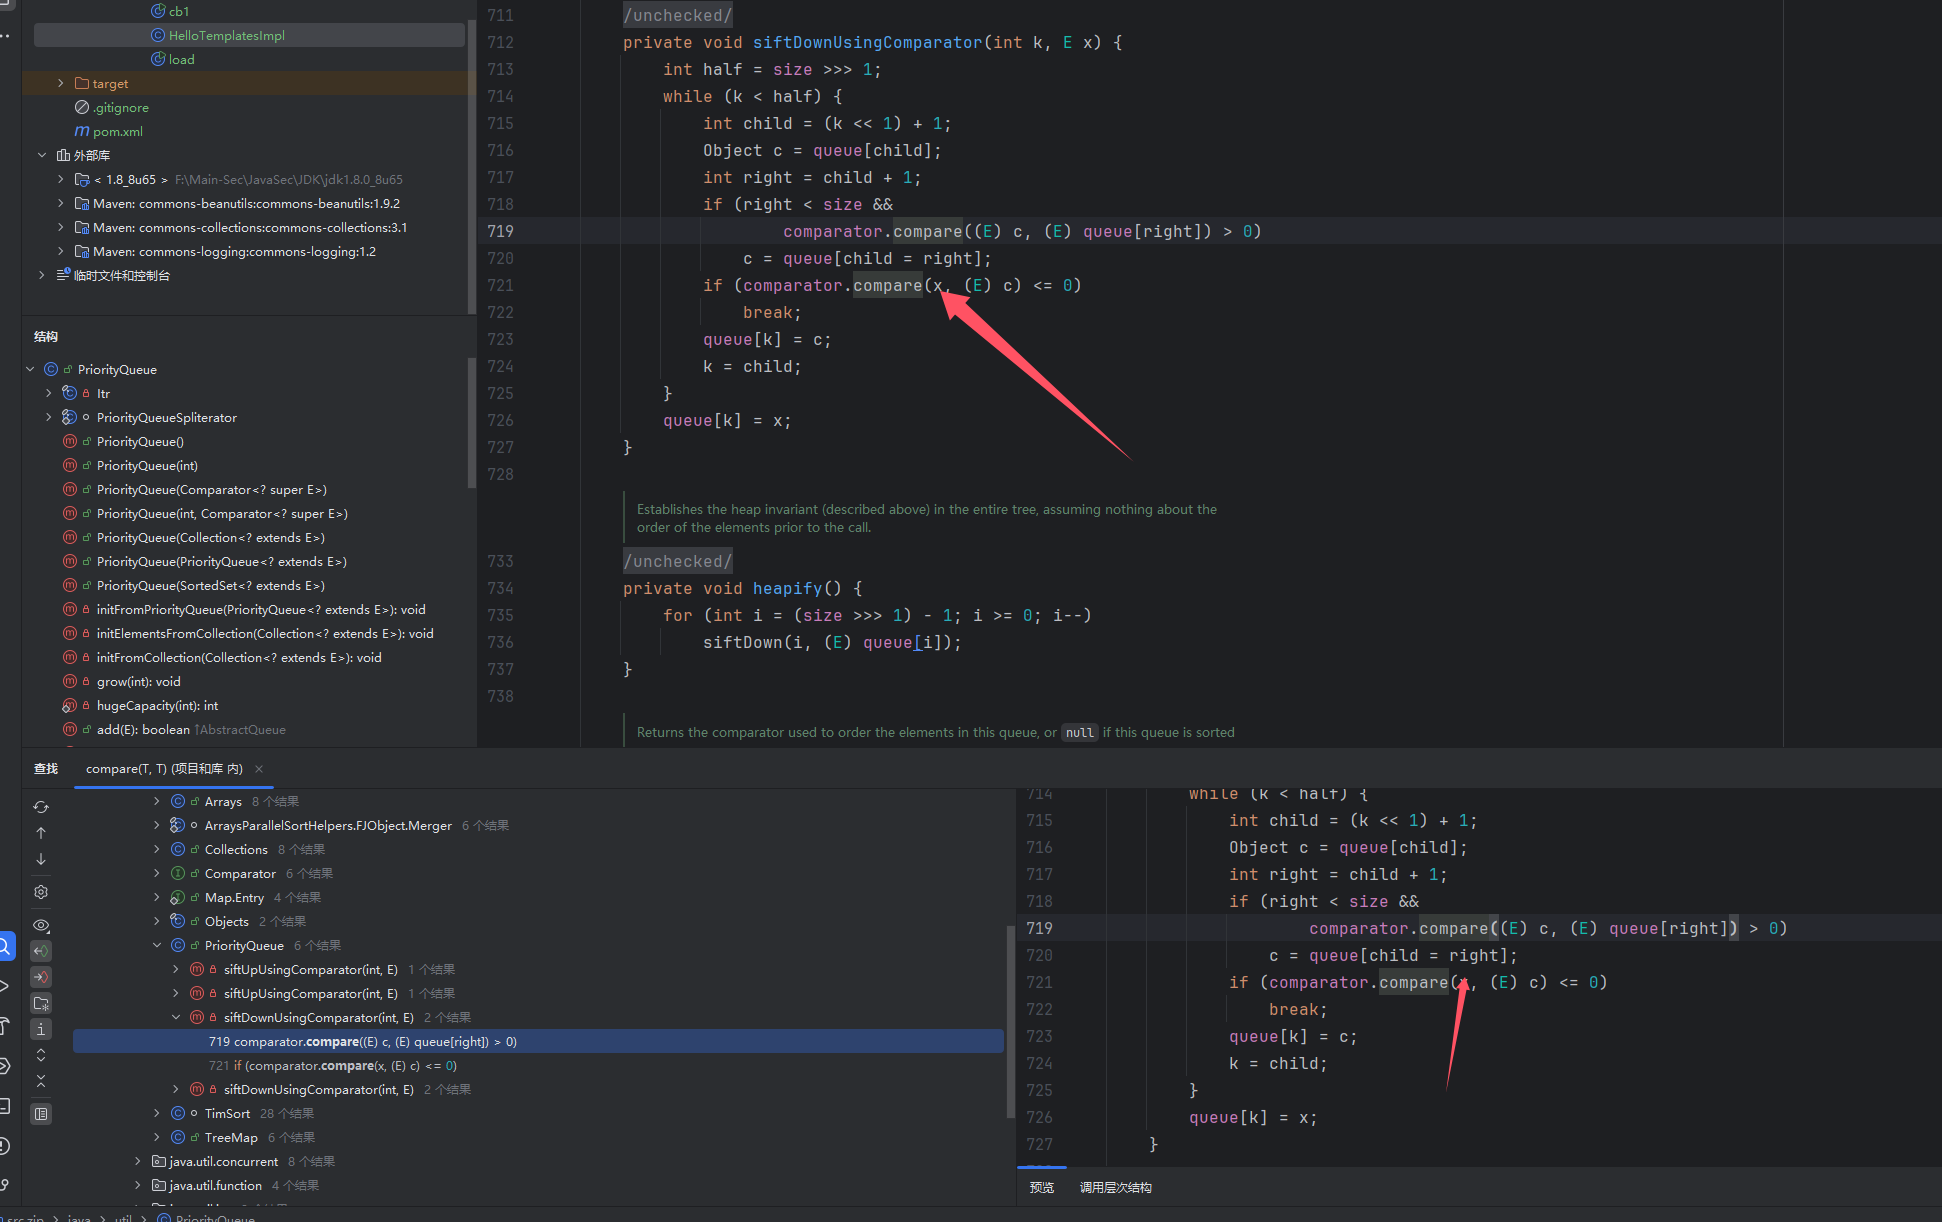Expand Itr inner class in structure
The height and width of the screenshot is (1222, 1942).
(48, 393)
